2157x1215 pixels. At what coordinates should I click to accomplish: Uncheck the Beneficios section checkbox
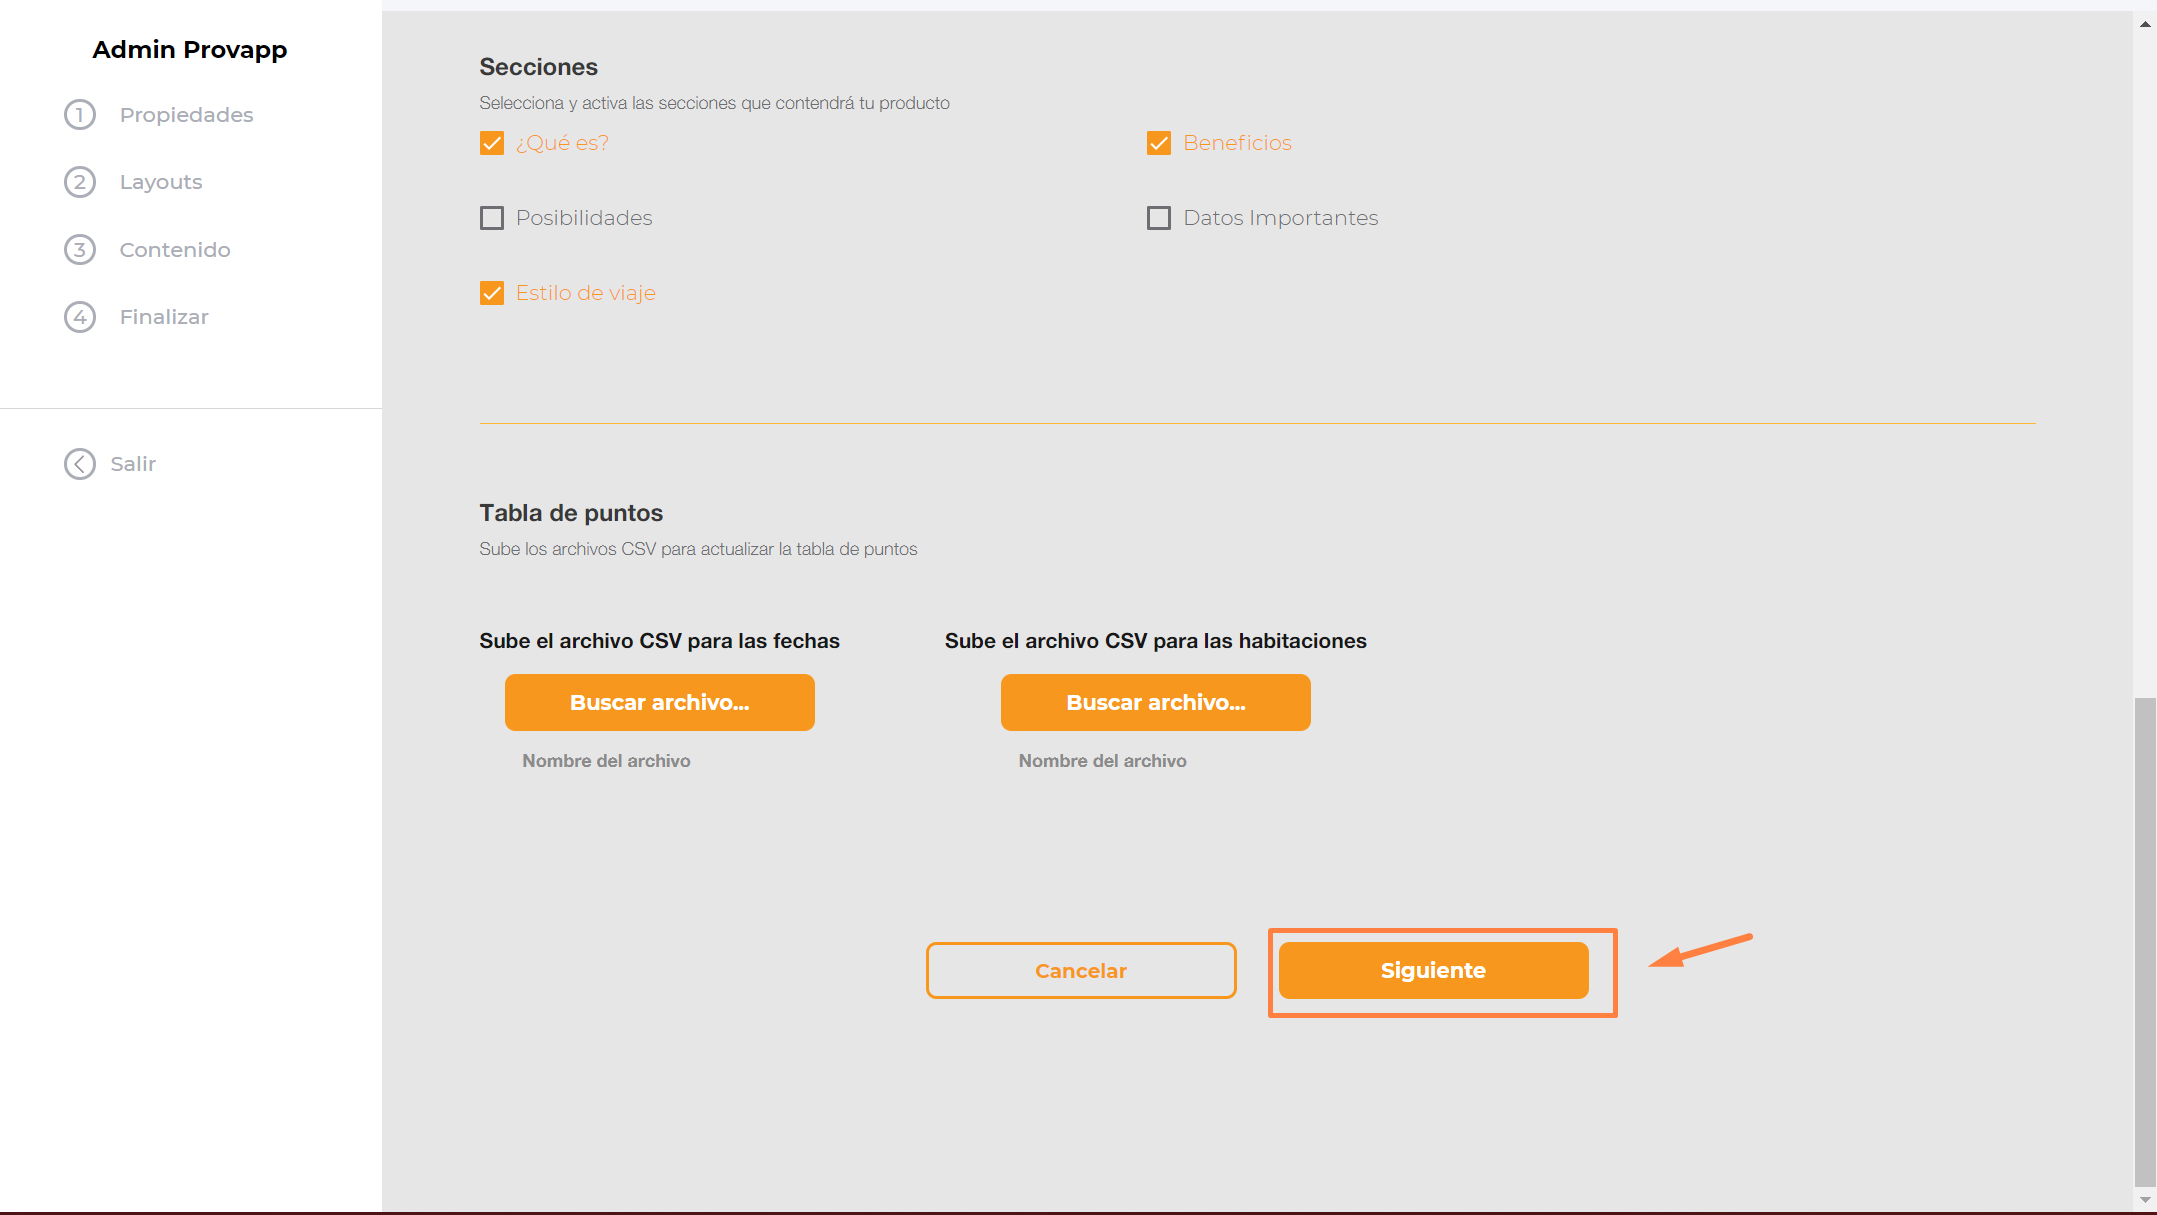tap(1159, 143)
